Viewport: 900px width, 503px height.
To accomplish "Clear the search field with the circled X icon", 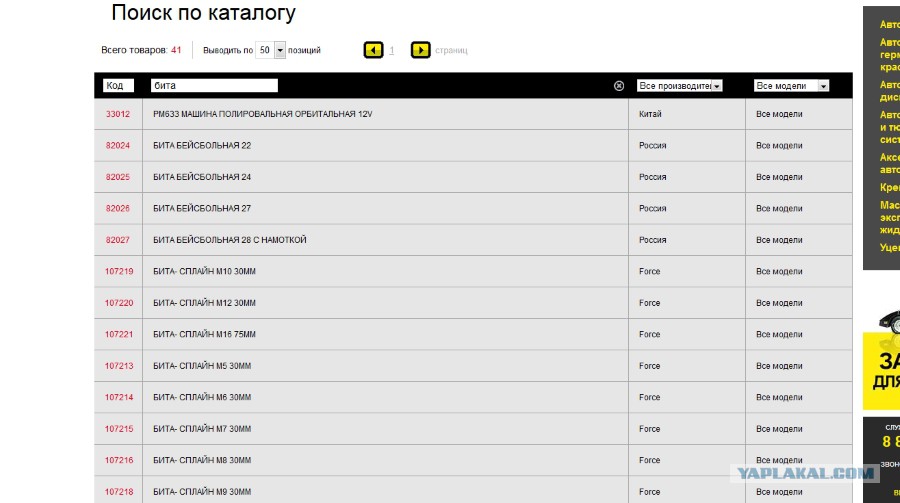I will 619,86.
